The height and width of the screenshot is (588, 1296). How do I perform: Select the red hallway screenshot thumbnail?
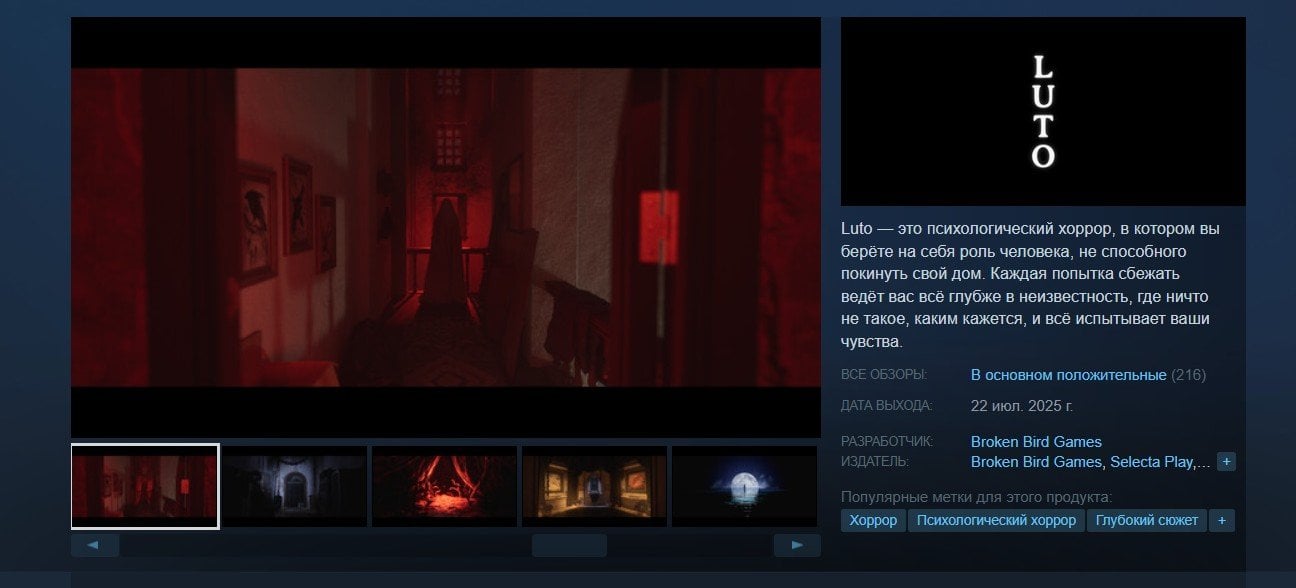pos(145,486)
